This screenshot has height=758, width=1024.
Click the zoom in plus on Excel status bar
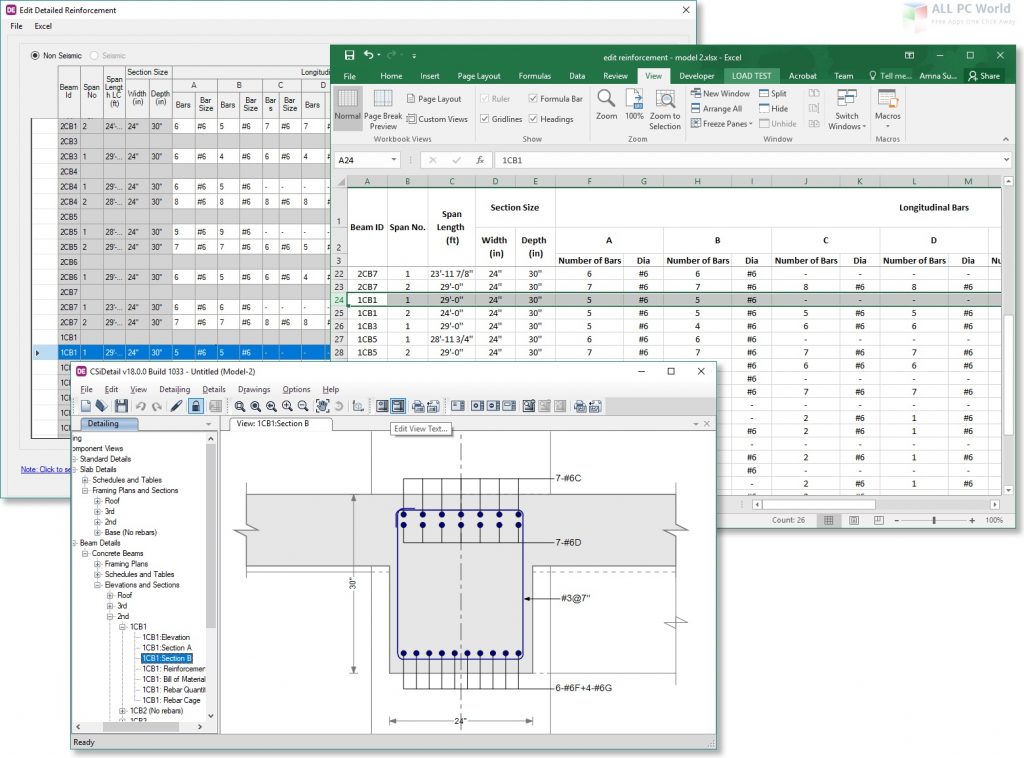point(972,520)
